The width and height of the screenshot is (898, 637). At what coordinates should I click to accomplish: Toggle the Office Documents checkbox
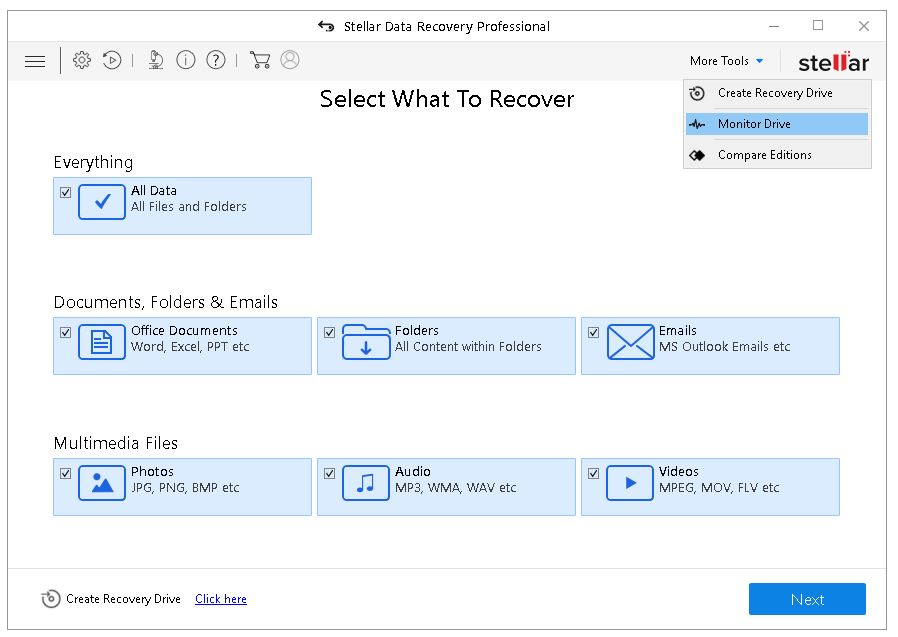coord(66,332)
